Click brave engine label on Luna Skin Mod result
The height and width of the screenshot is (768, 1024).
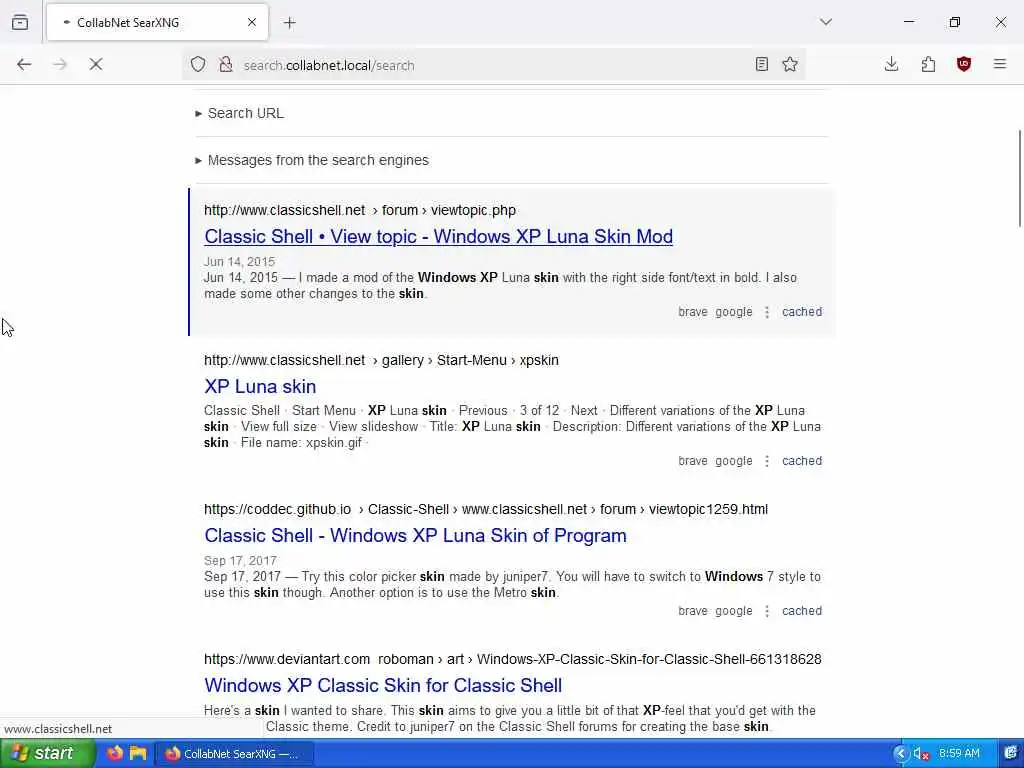[x=693, y=312]
